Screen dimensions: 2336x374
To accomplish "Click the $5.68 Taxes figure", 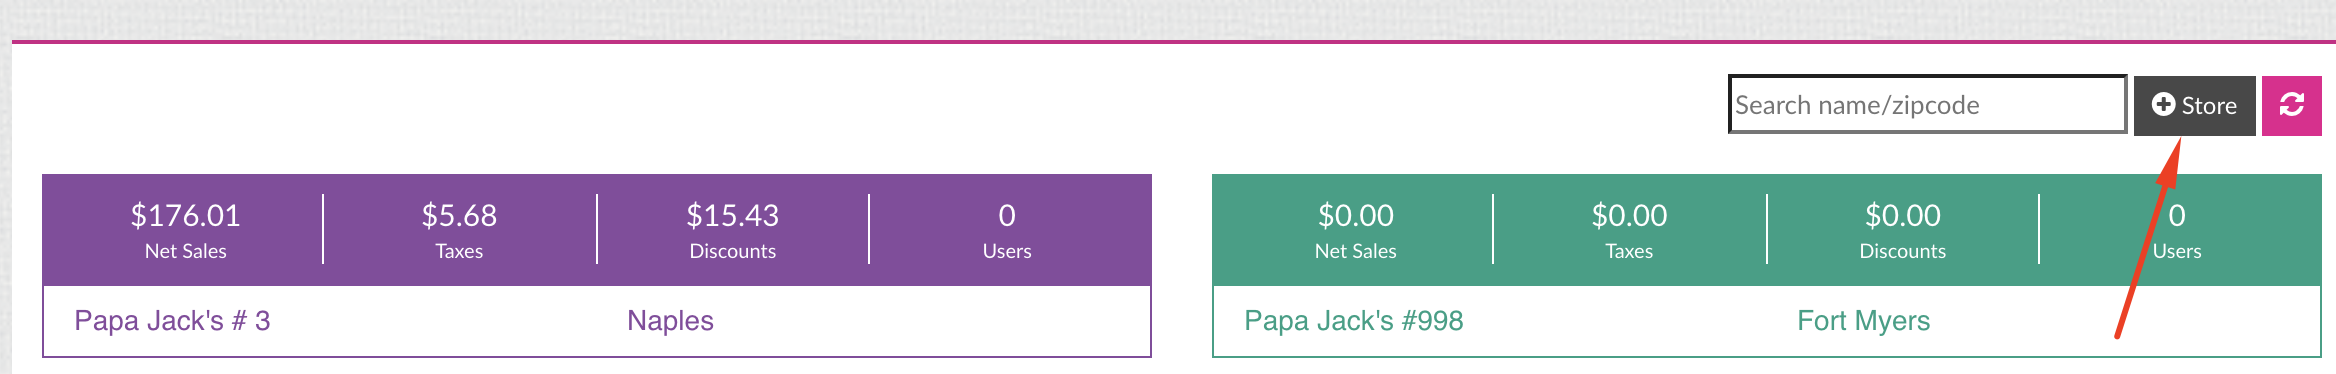I will 459,215.
